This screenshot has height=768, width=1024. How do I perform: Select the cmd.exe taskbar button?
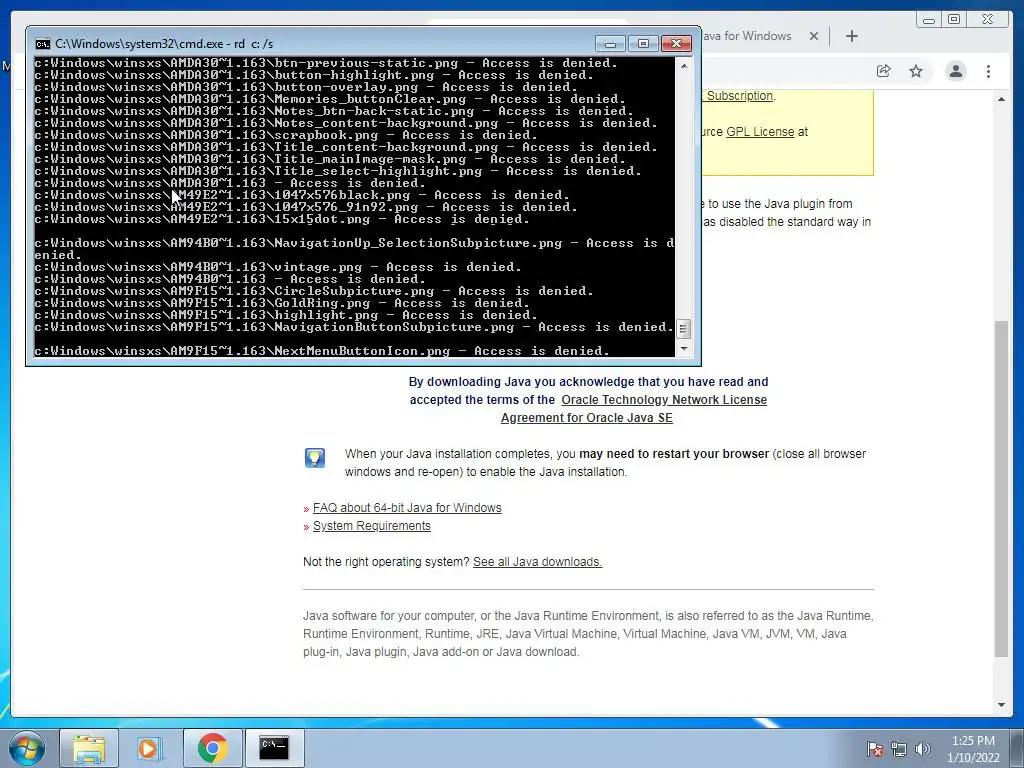point(274,748)
